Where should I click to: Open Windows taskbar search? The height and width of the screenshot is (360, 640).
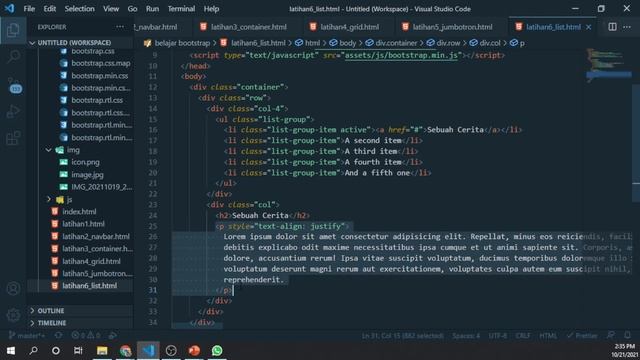click(33, 351)
